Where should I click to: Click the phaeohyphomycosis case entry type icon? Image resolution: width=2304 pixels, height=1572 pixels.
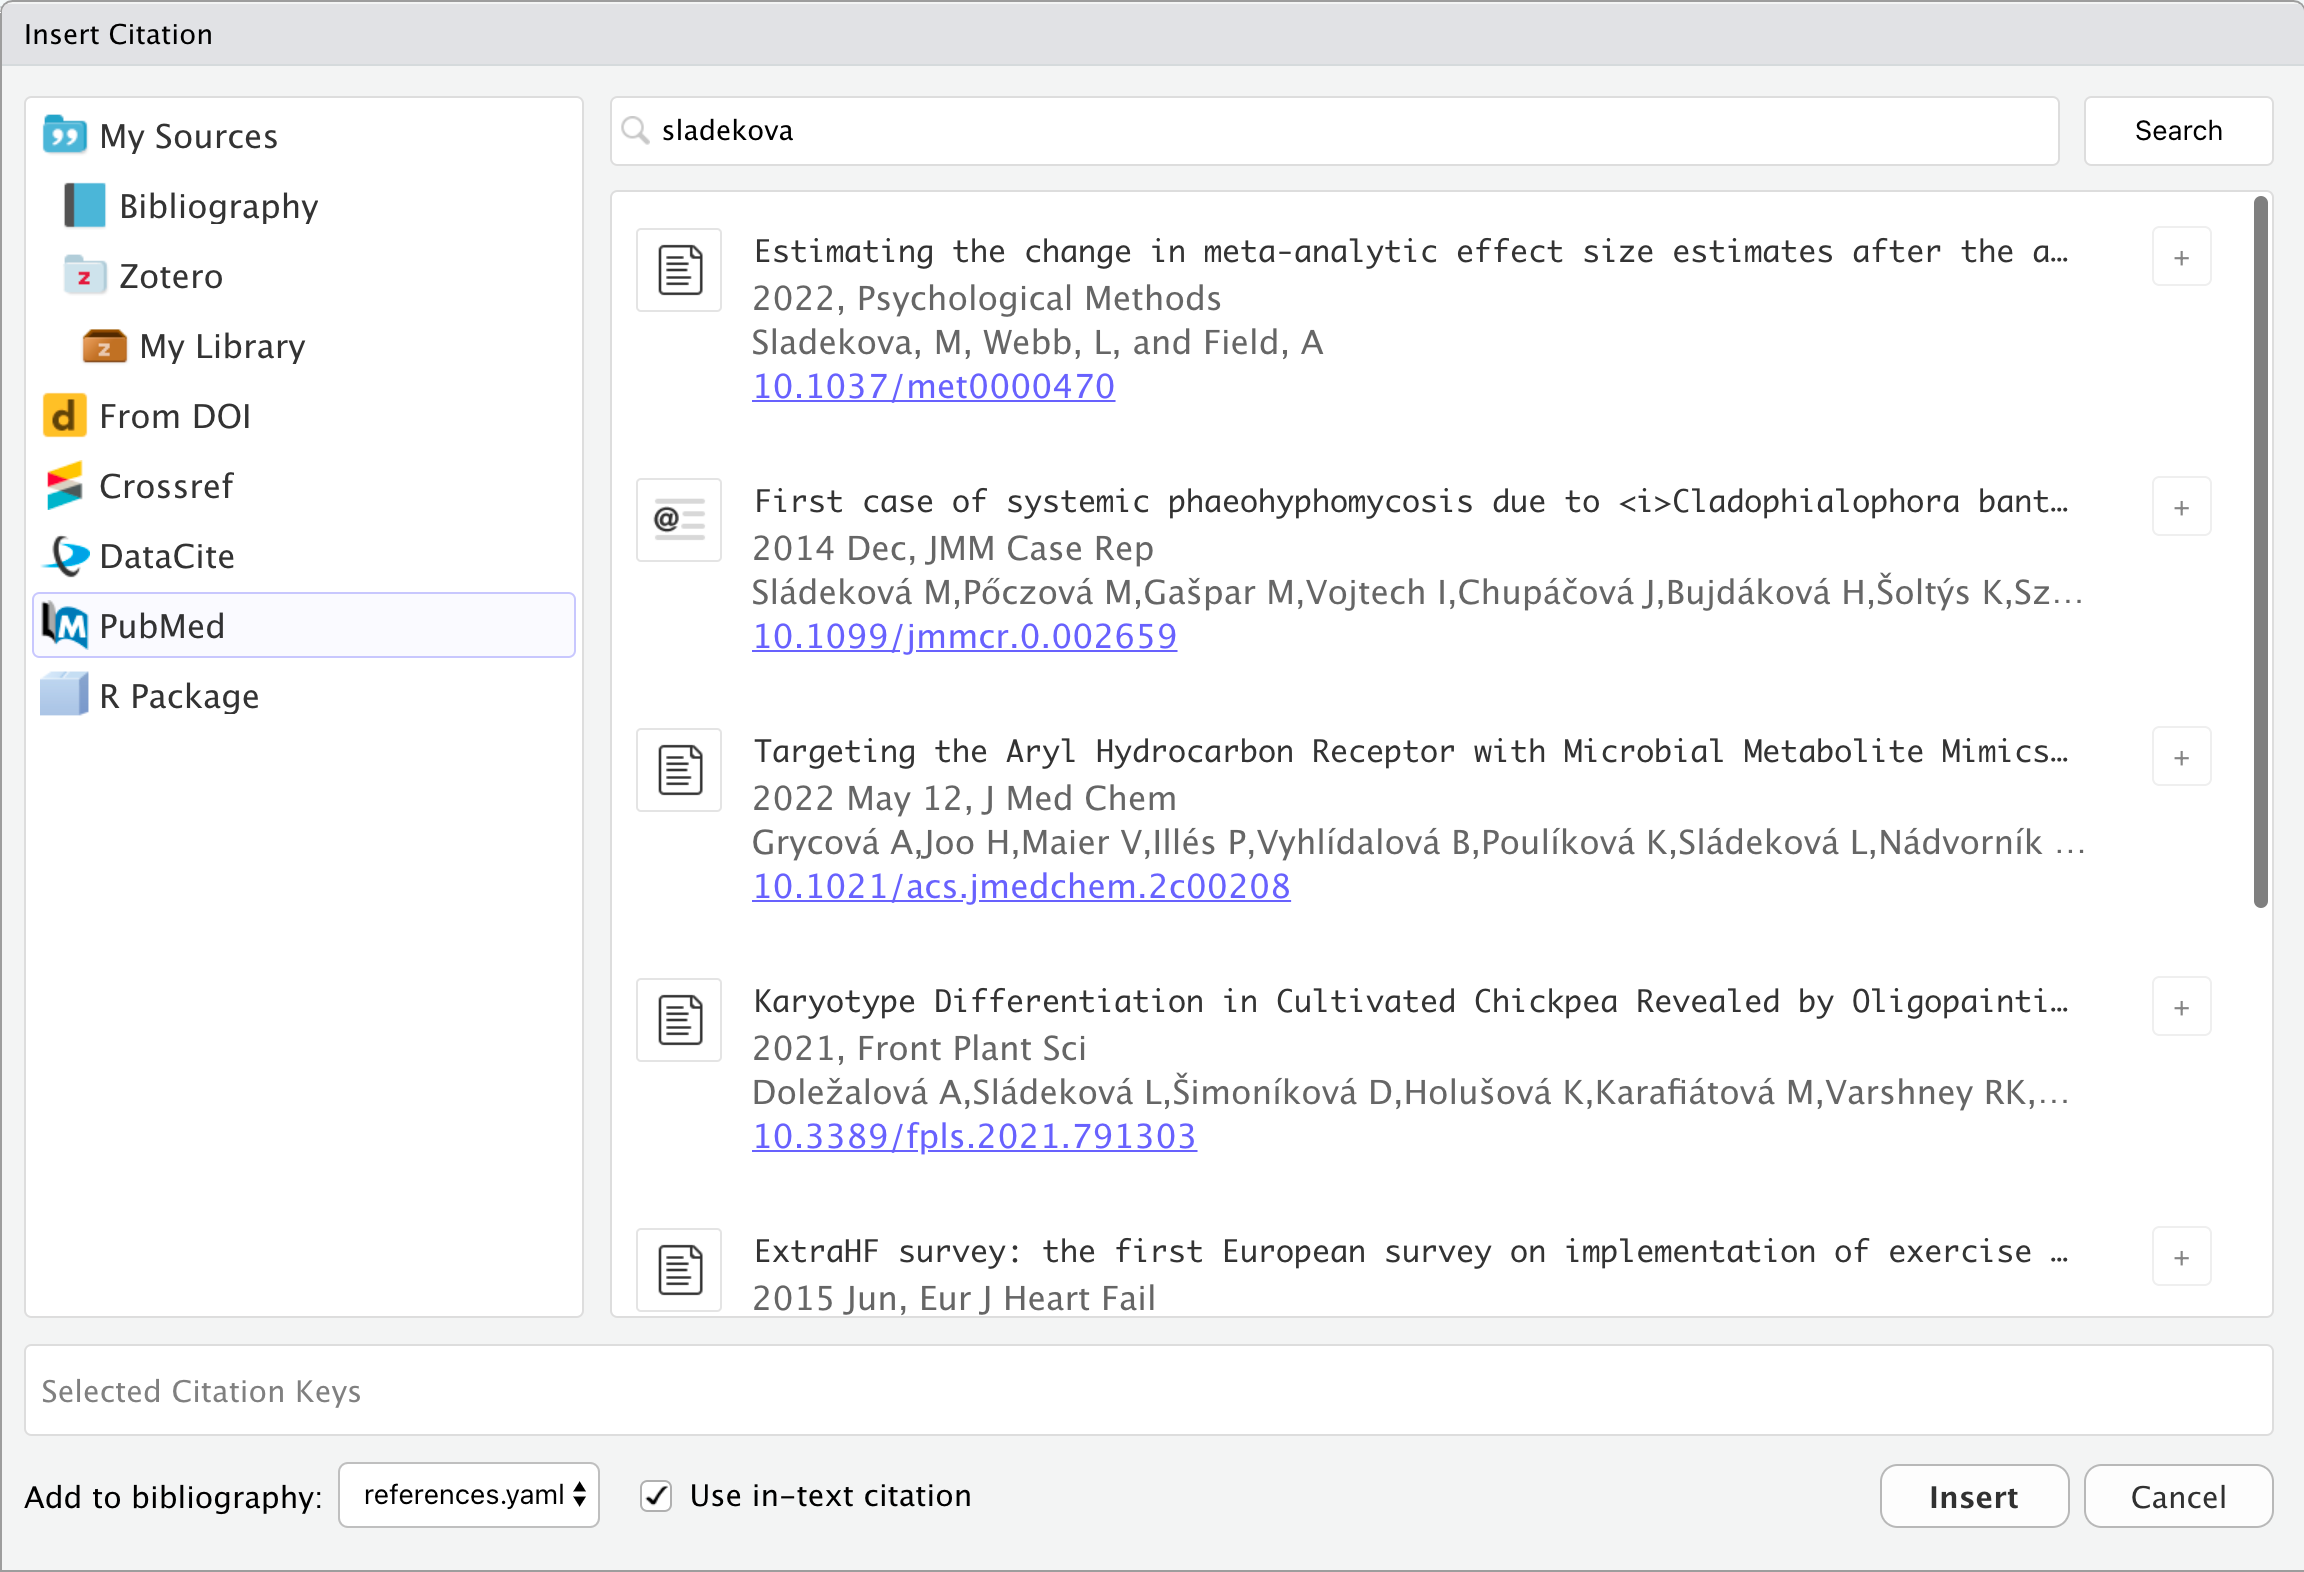point(679,520)
